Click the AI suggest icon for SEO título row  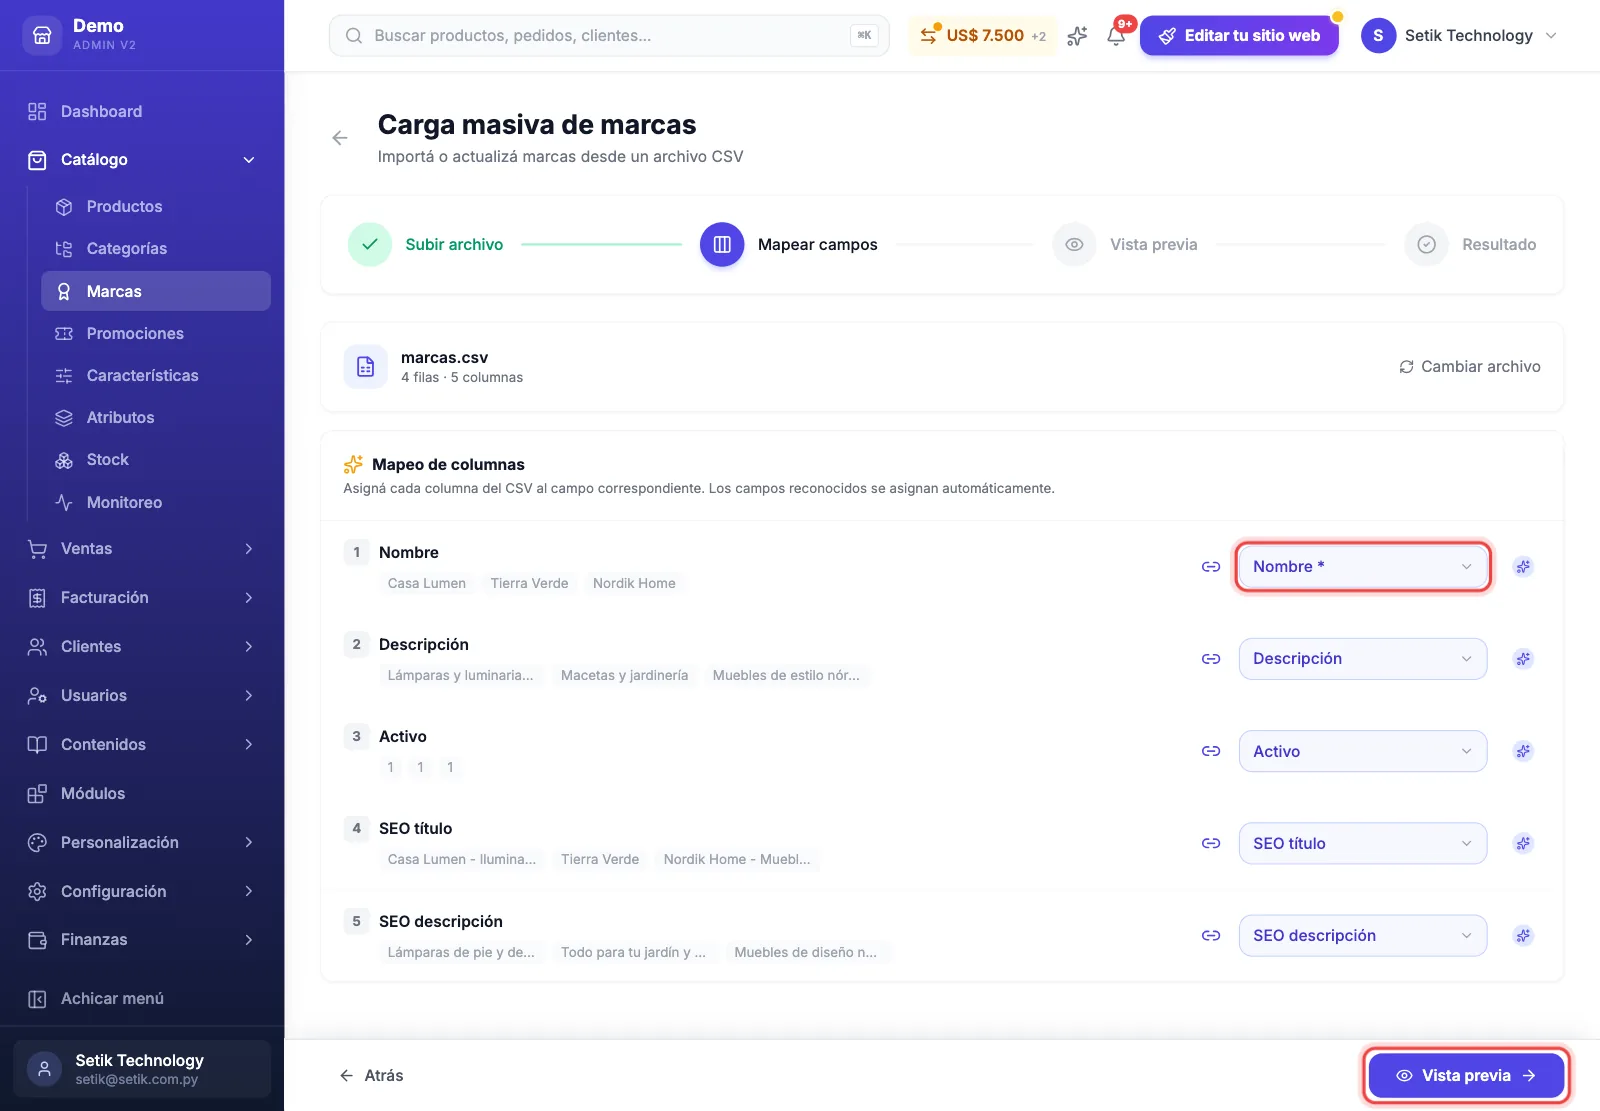pyautogui.click(x=1523, y=843)
